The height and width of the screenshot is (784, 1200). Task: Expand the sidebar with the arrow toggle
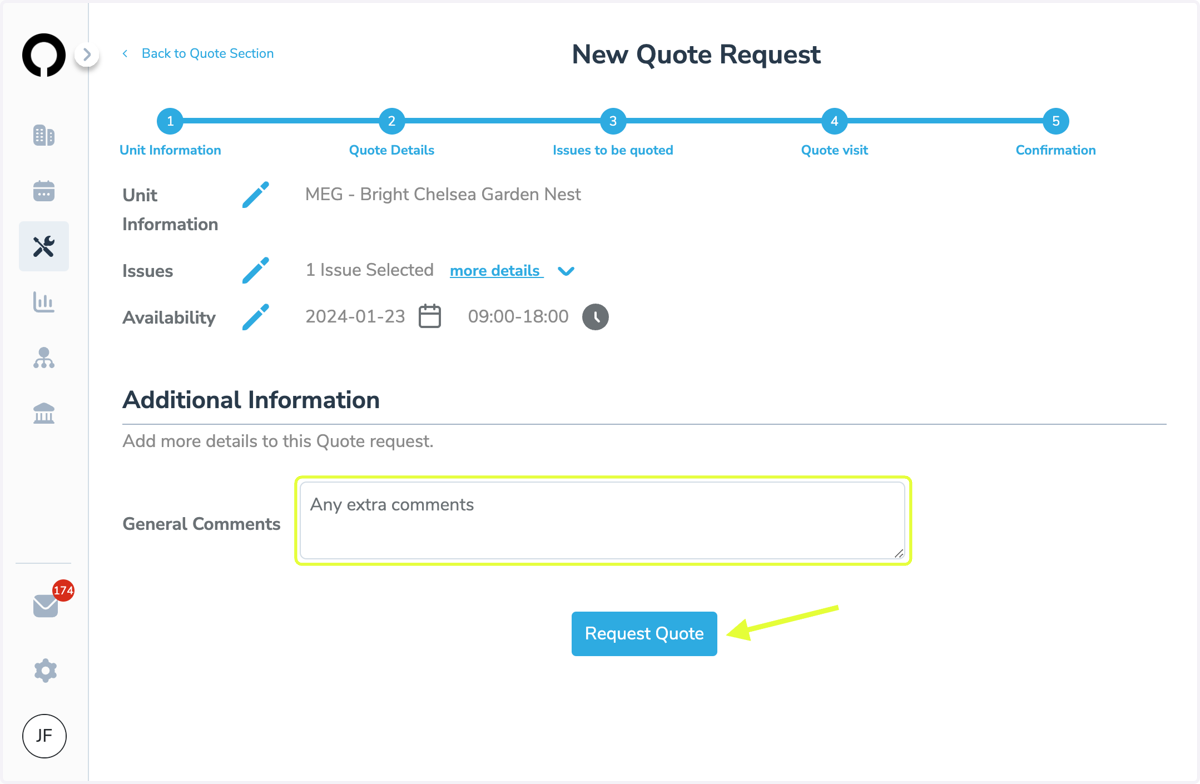point(87,55)
